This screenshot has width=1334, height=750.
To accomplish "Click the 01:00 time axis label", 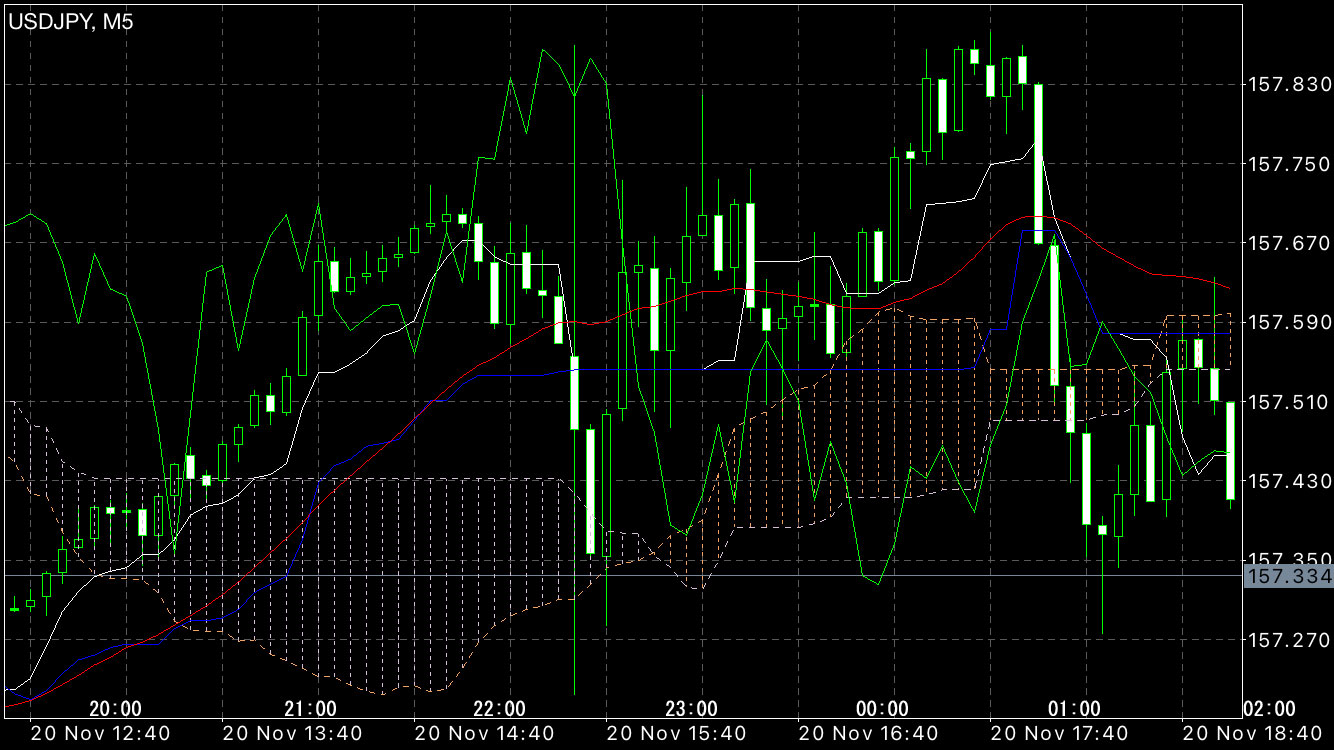I will point(1074,708).
